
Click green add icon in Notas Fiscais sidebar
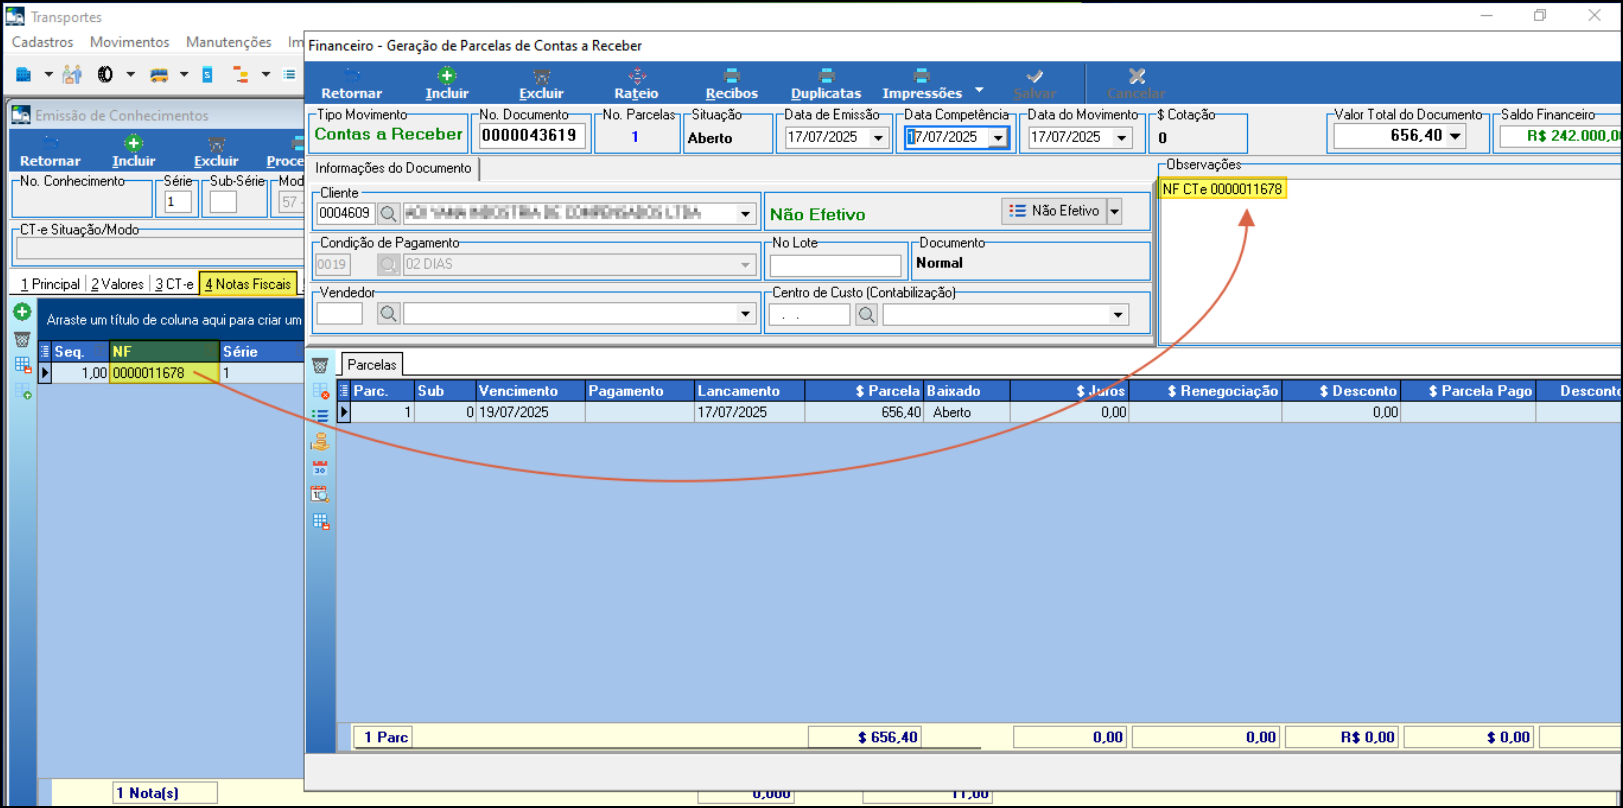click(x=22, y=312)
